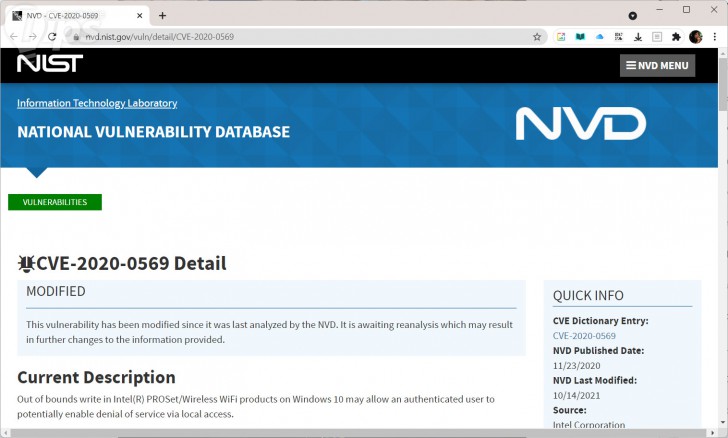The height and width of the screenshot is (438, 728).
Task: Click the browser back arrow
Action: click(x=14, y=37)
